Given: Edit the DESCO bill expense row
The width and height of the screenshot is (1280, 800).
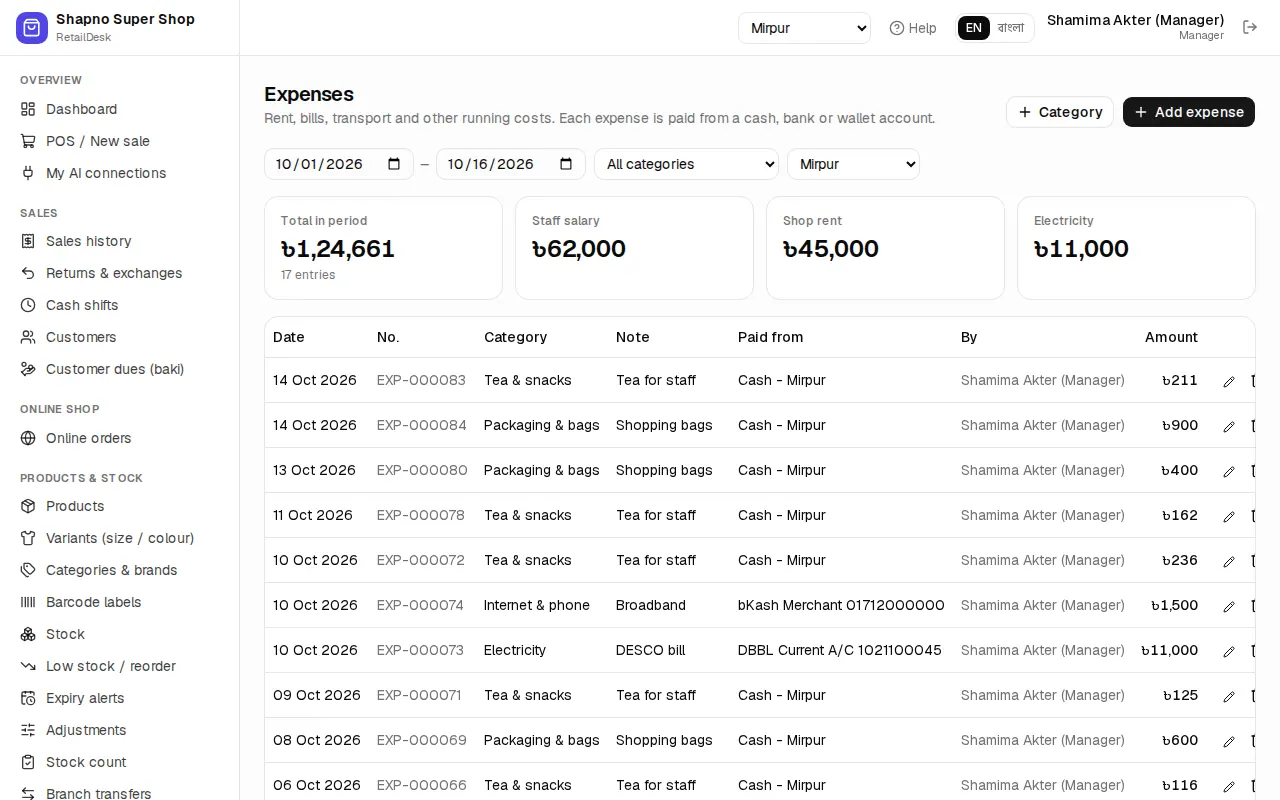Looking at the screenshot, I should 1229,651.
